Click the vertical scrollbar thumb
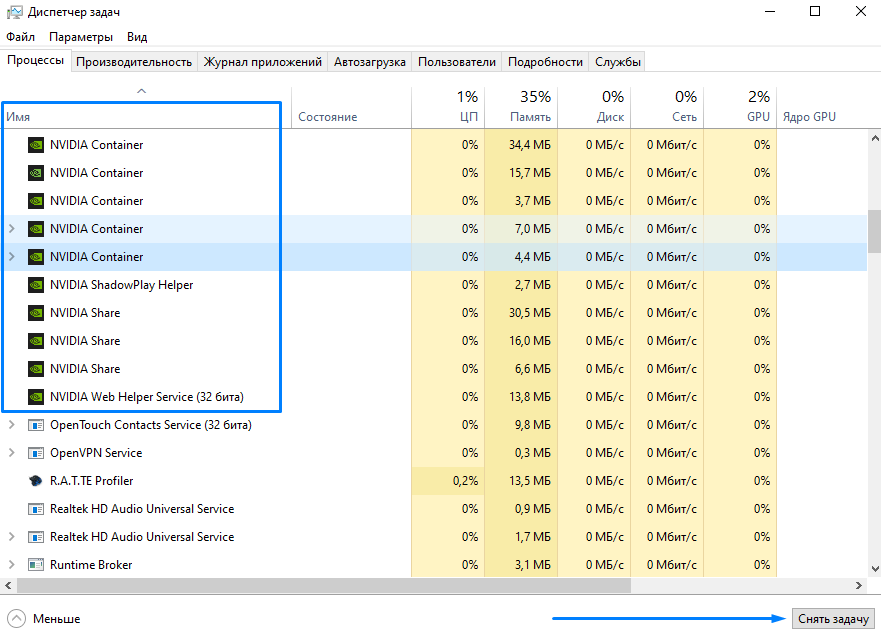This screenshot has height=640, width=881. [x=873, y=230]
